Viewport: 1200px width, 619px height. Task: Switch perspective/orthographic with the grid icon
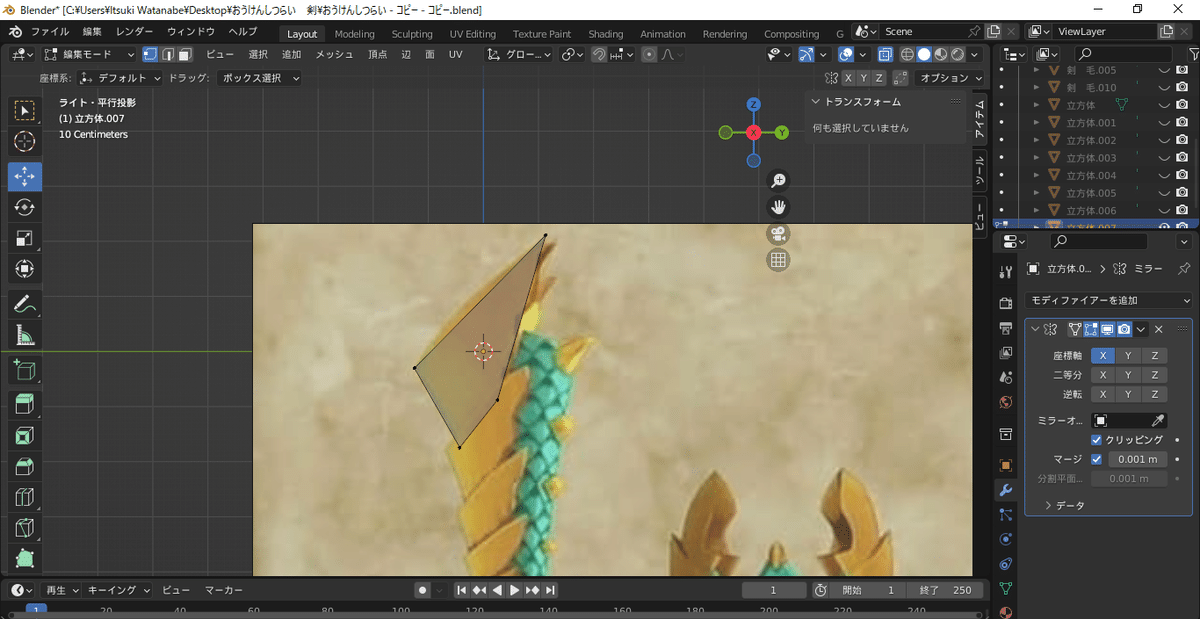778,260
